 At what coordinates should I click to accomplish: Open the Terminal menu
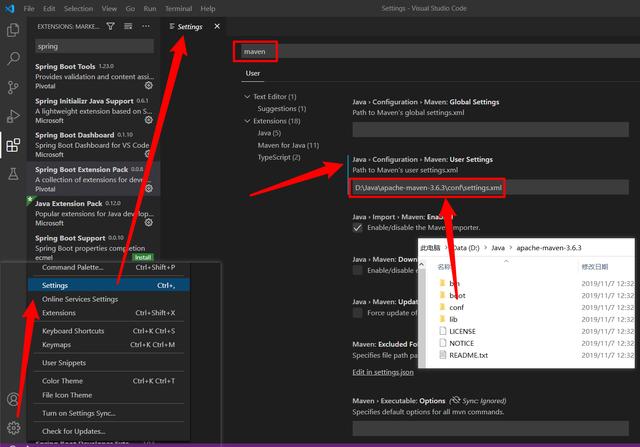[178, 9]
